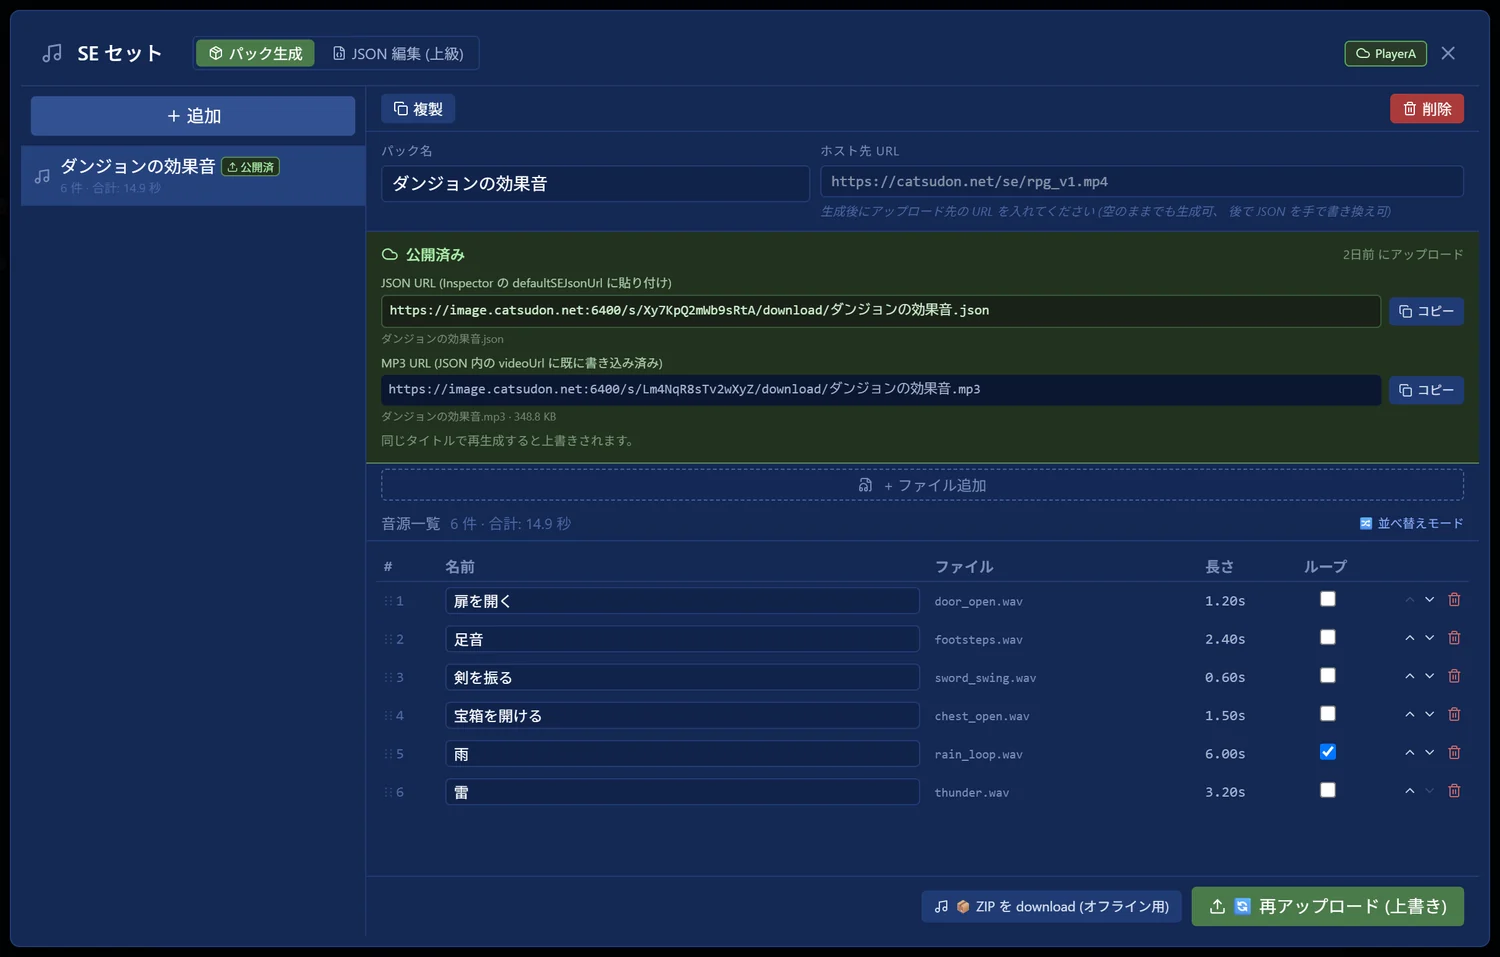Viewport: 1500px width, 957px height.
Task: Toggle loop checkbox for 剣を振る
Action: click(1327, 675)
